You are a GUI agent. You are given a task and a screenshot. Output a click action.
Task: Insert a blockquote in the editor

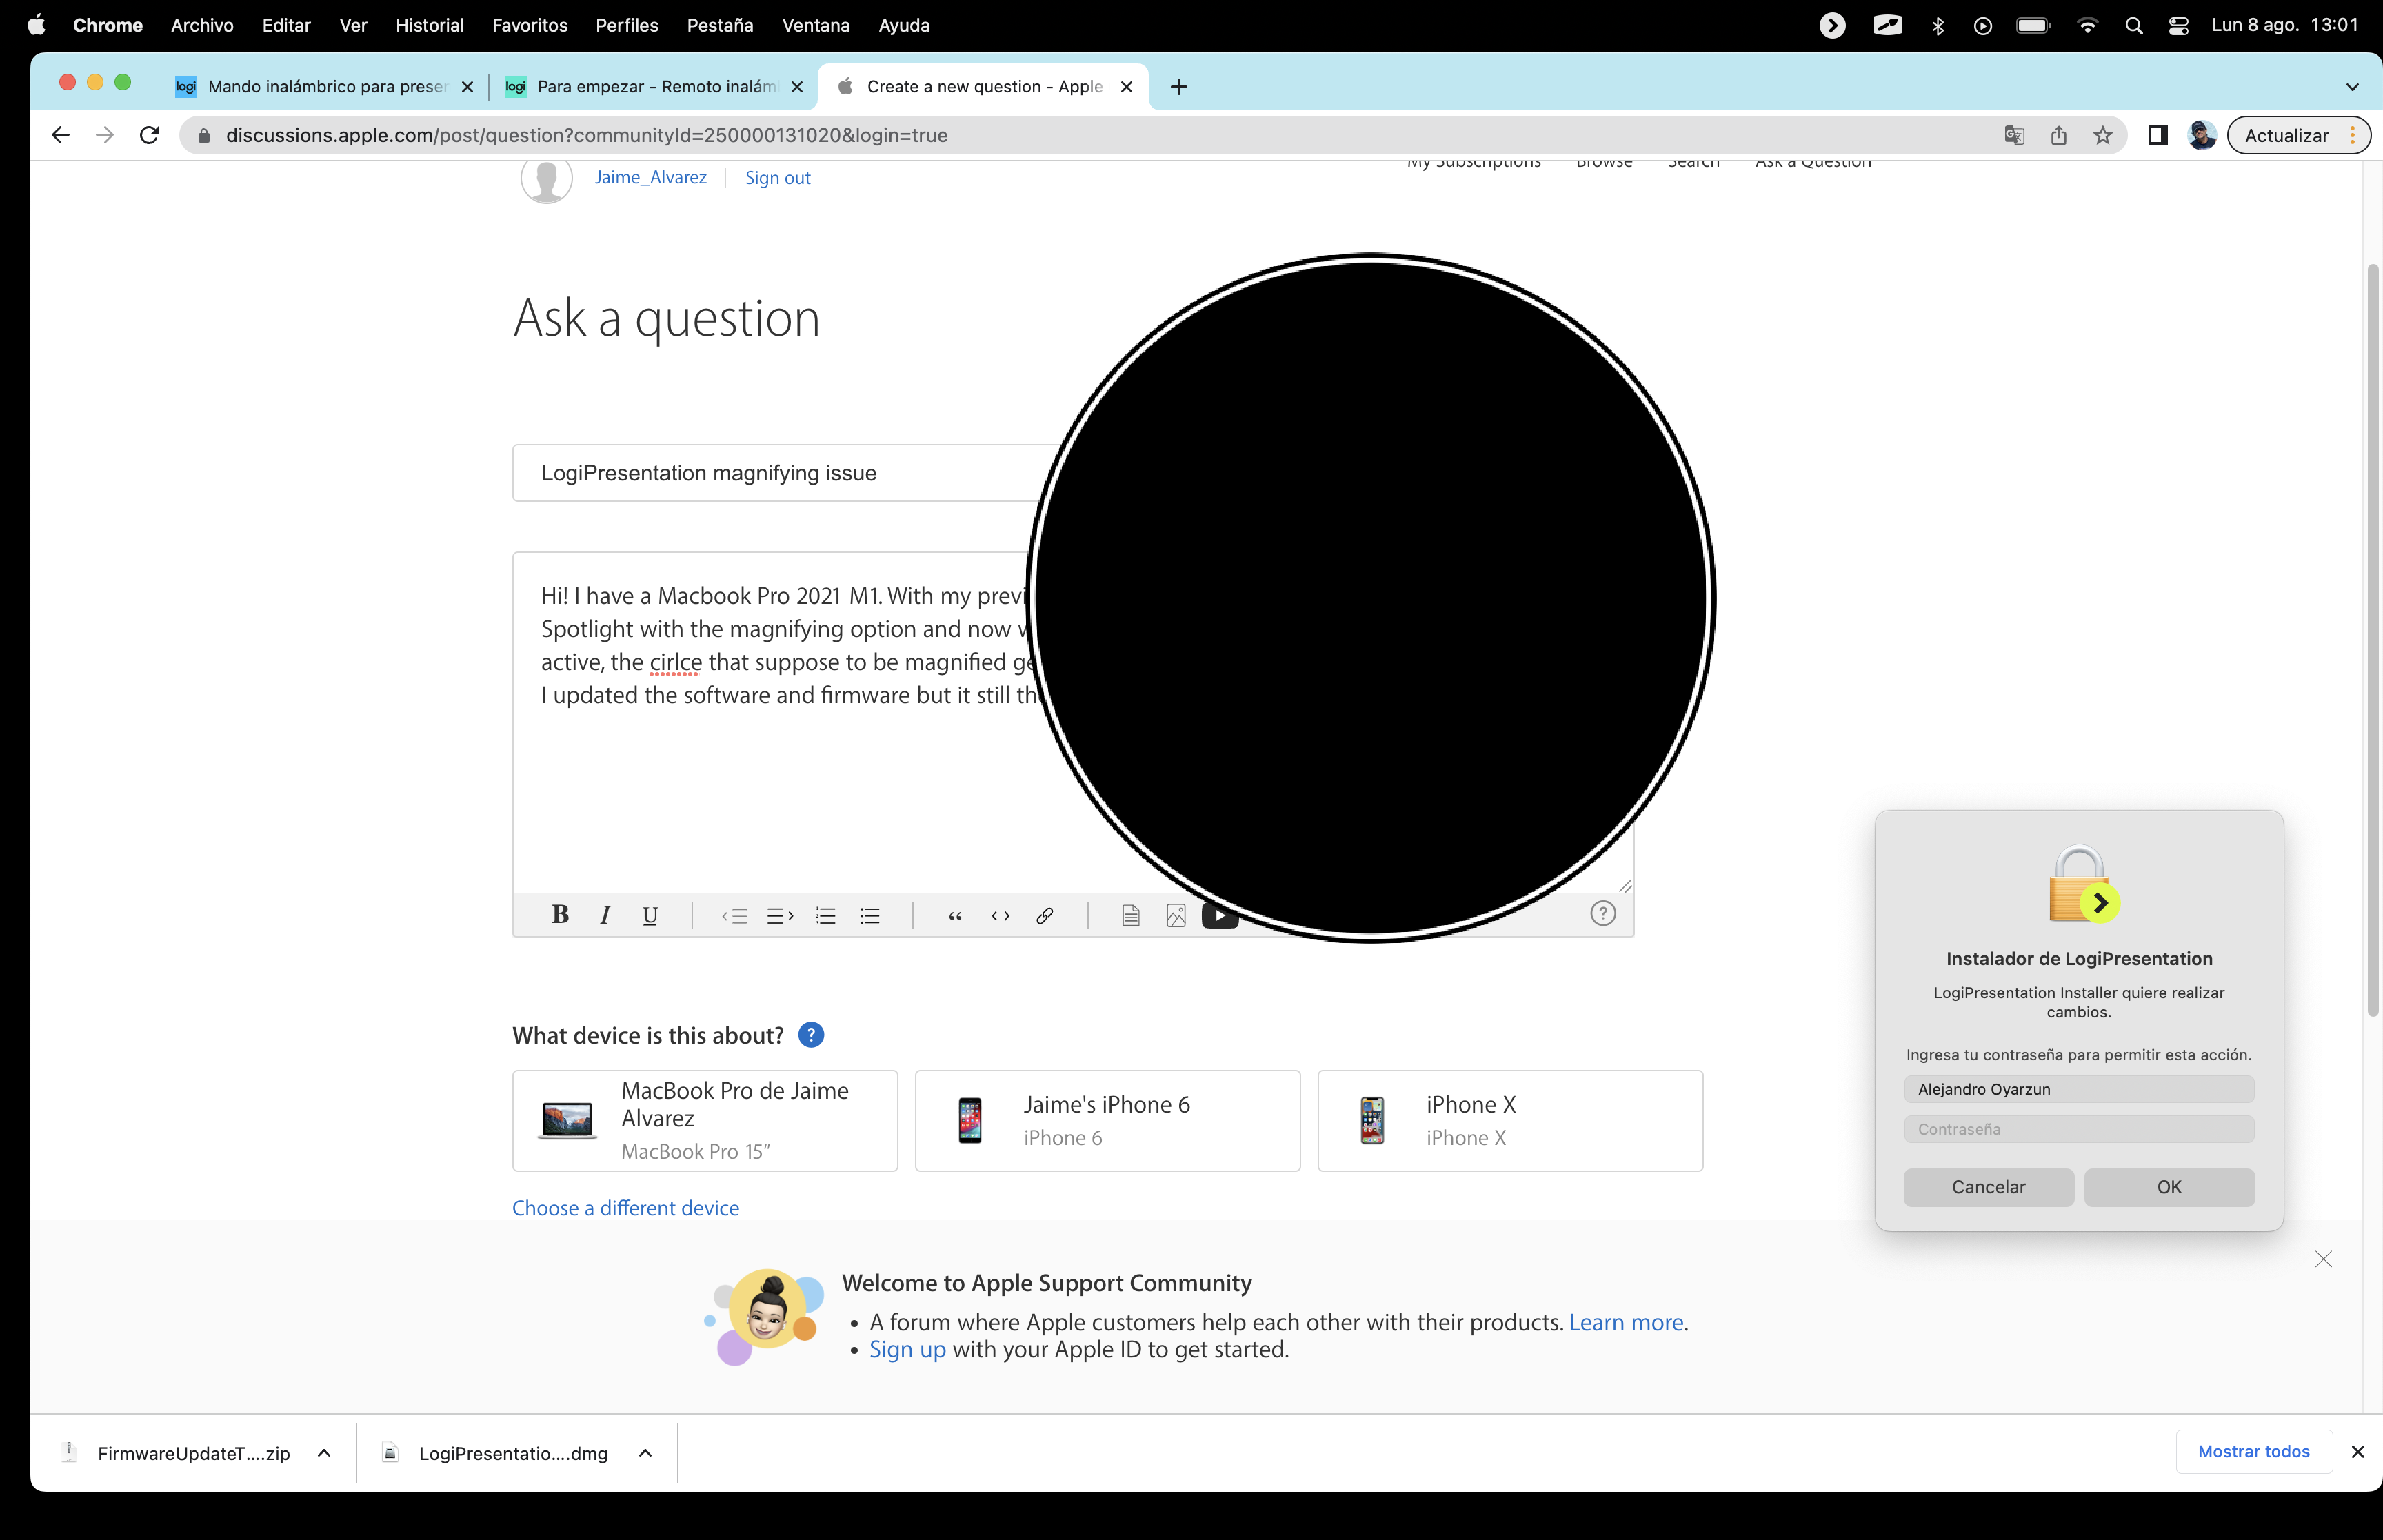(x=955, y=915)
